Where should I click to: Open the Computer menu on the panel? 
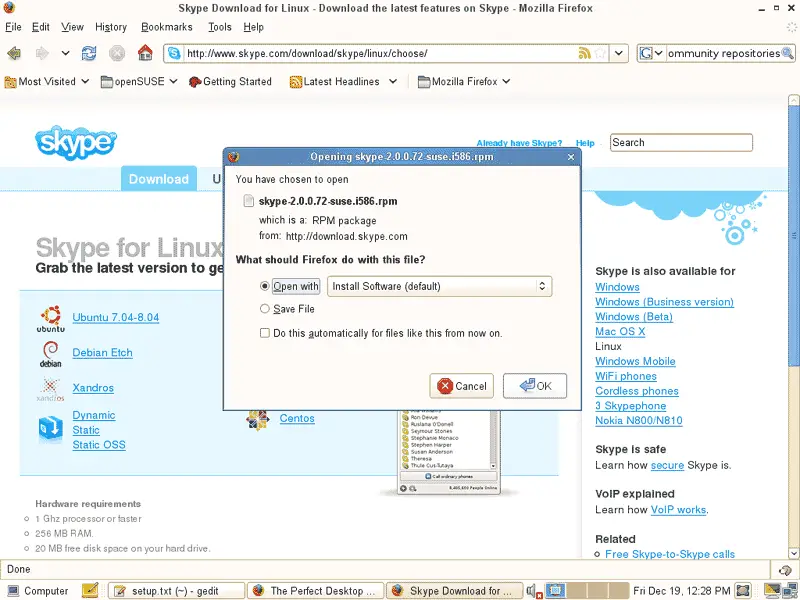(38, 591)
